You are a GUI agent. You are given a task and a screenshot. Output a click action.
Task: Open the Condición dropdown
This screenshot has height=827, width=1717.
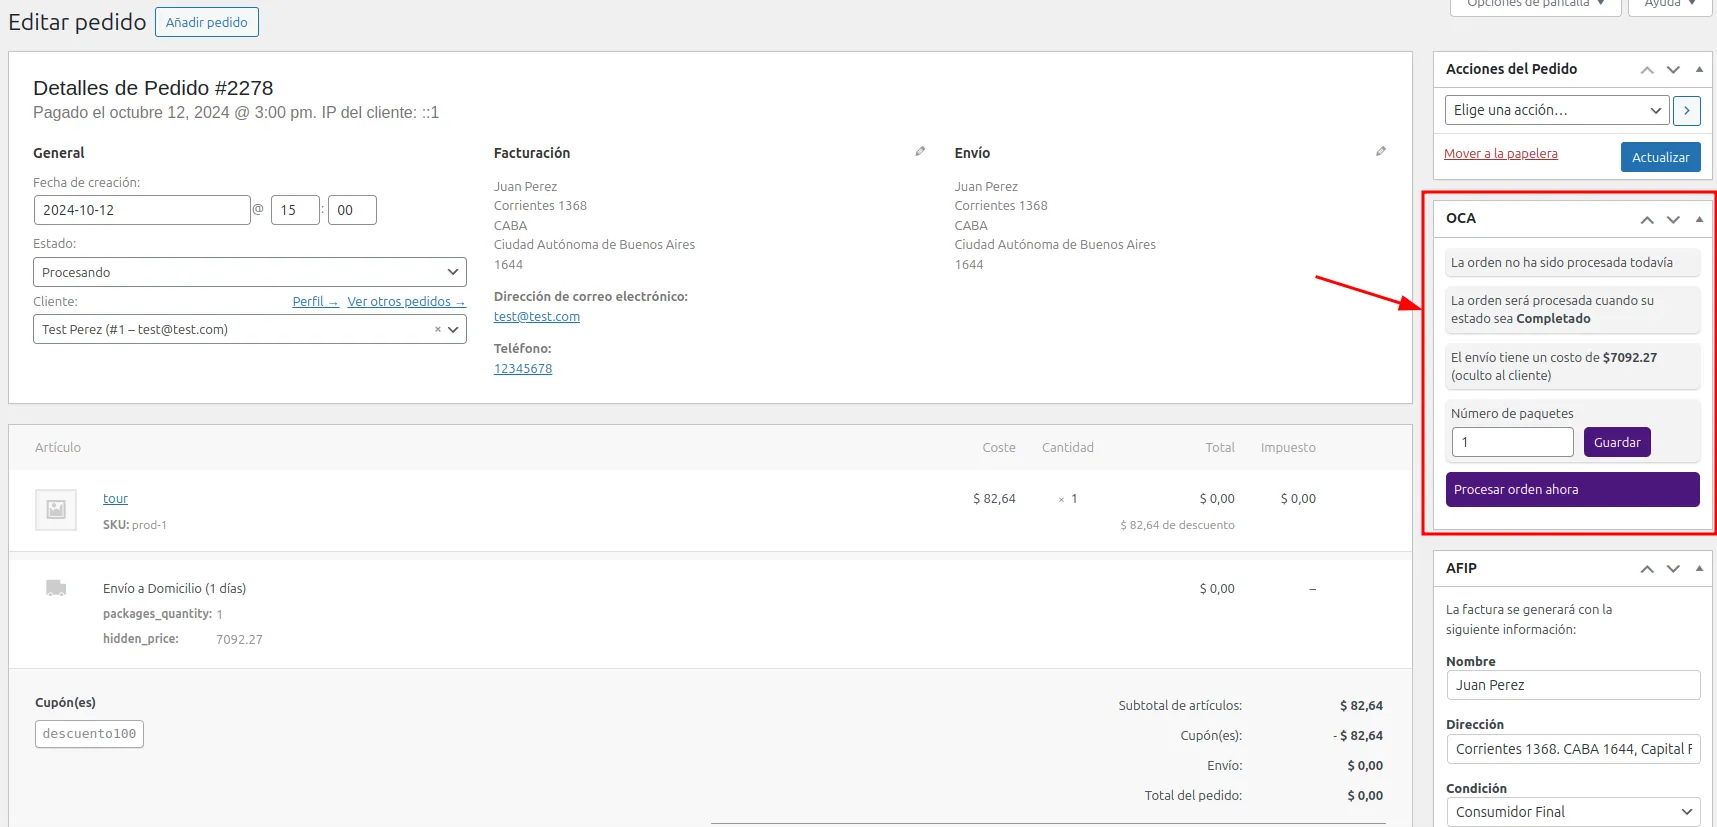pyautogui.click(x=1573, y=812)
